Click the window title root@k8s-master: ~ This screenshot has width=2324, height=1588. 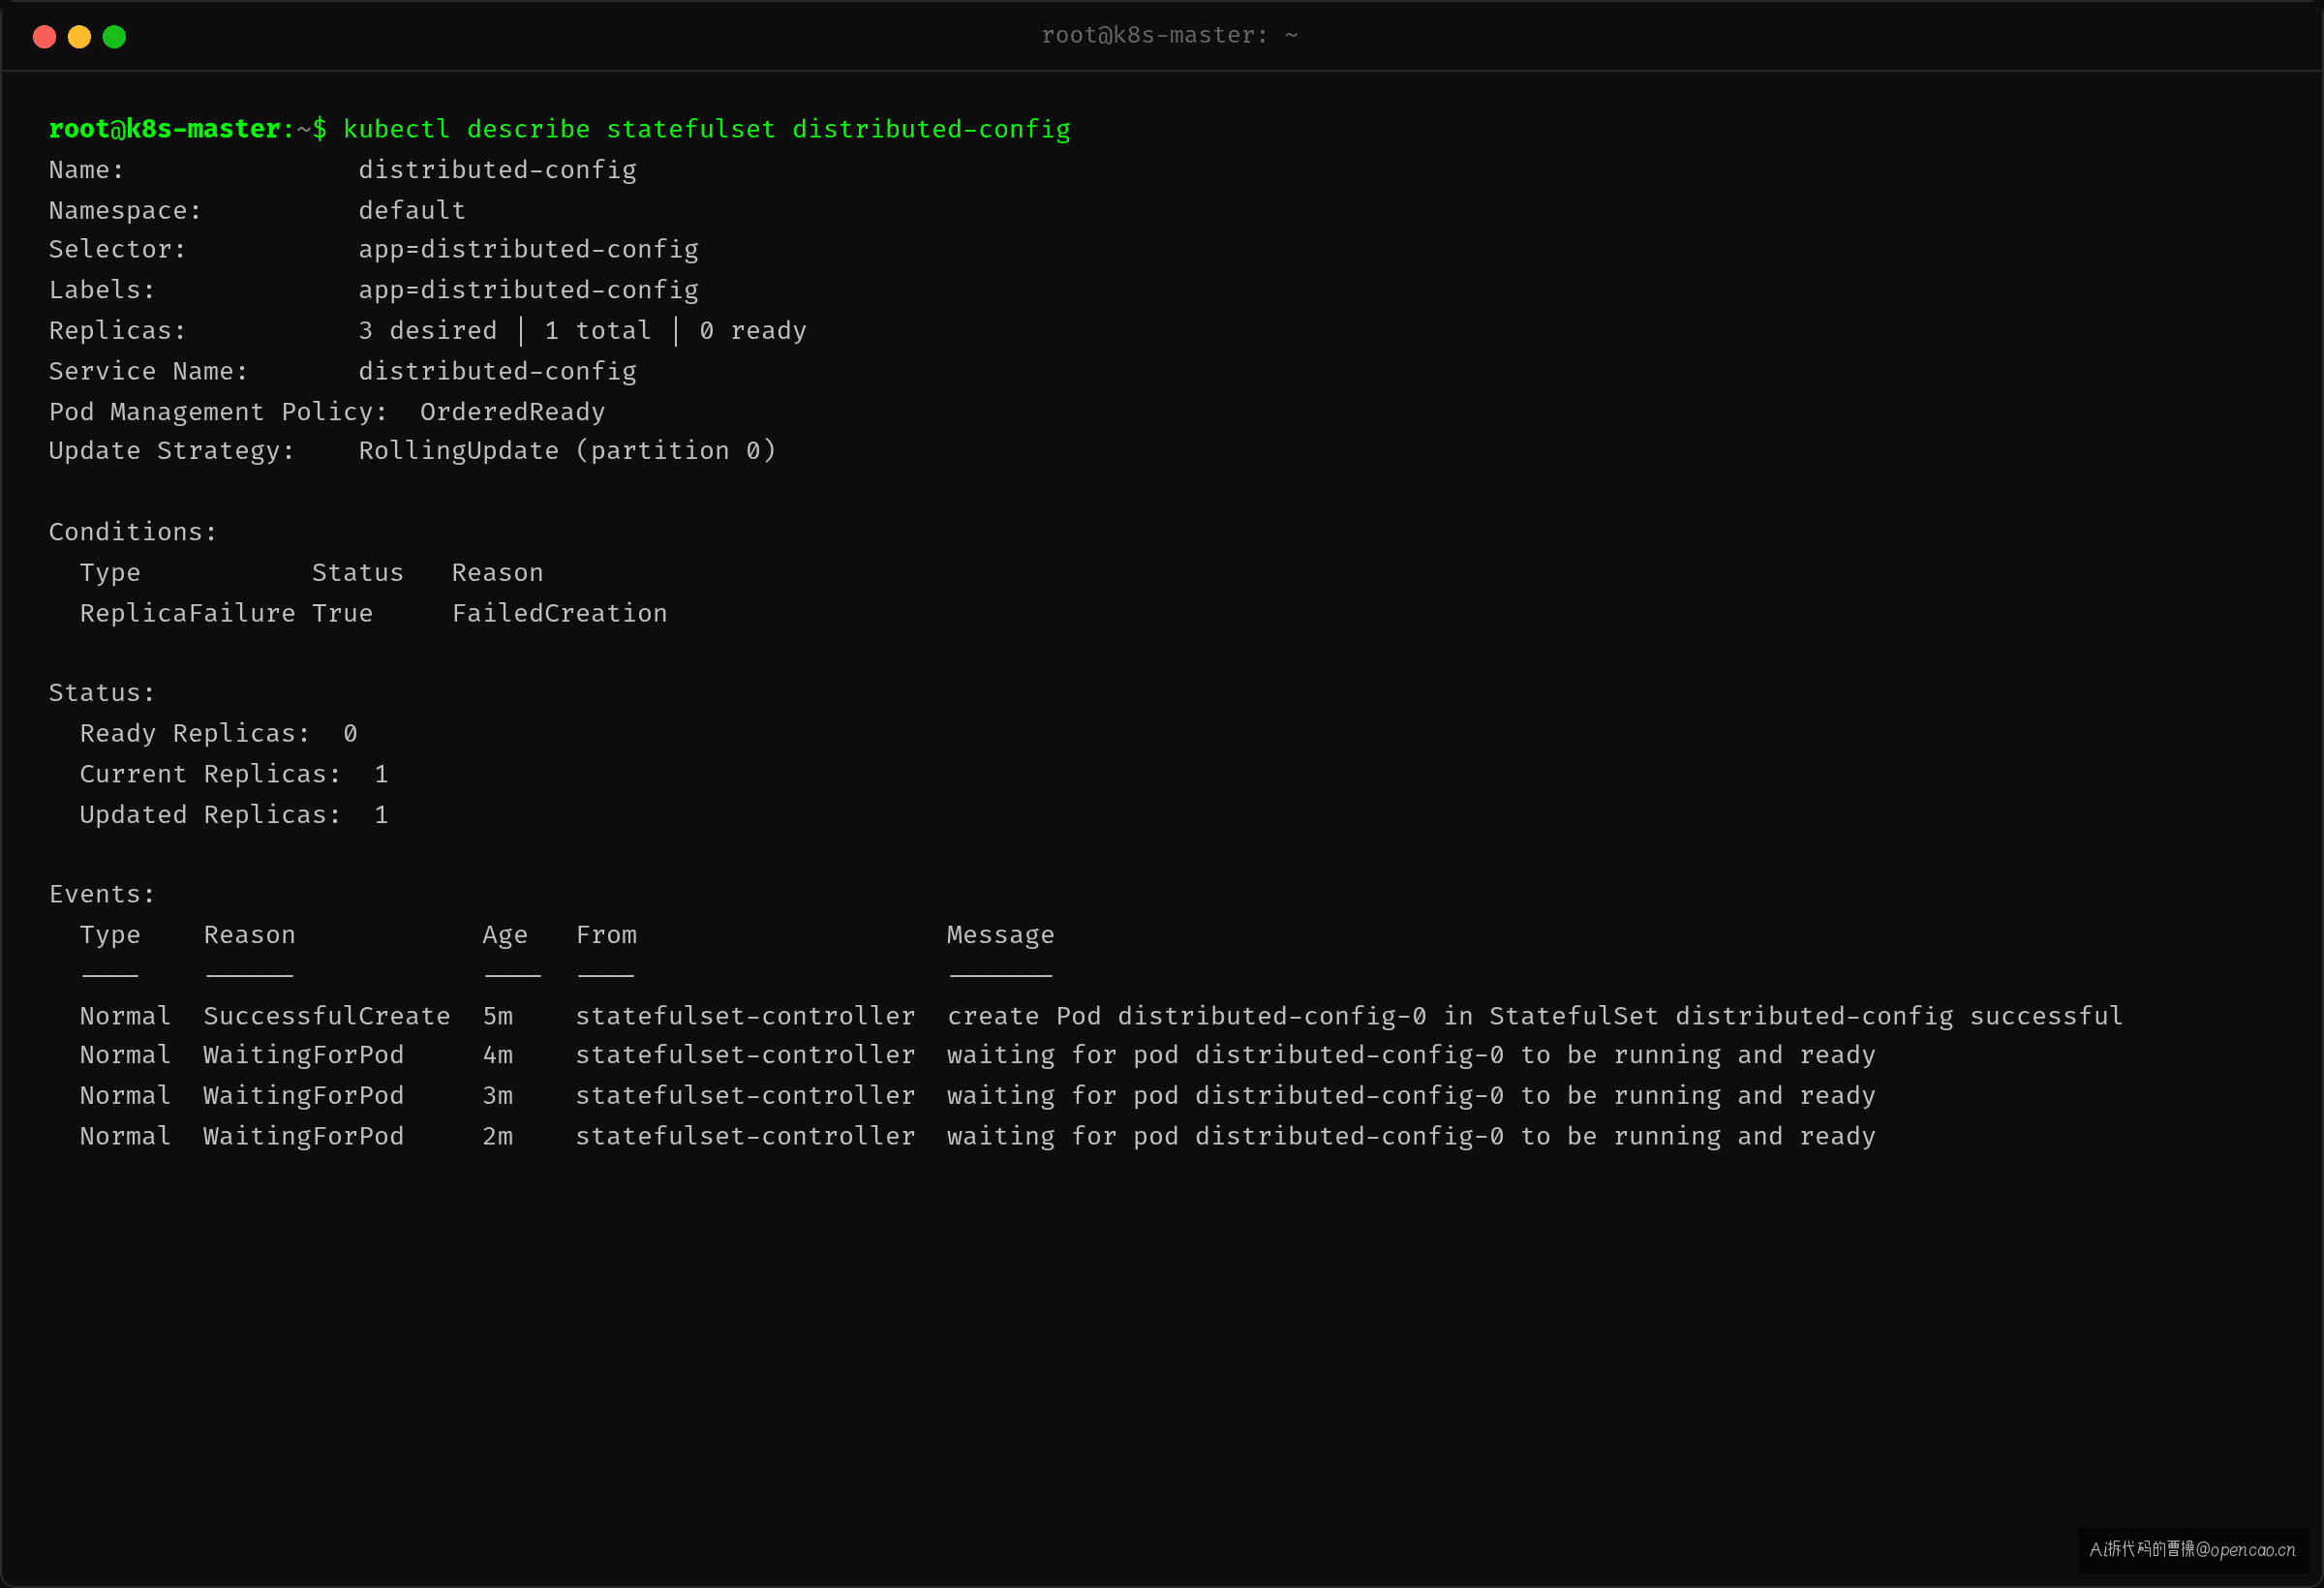(1169, 36)
